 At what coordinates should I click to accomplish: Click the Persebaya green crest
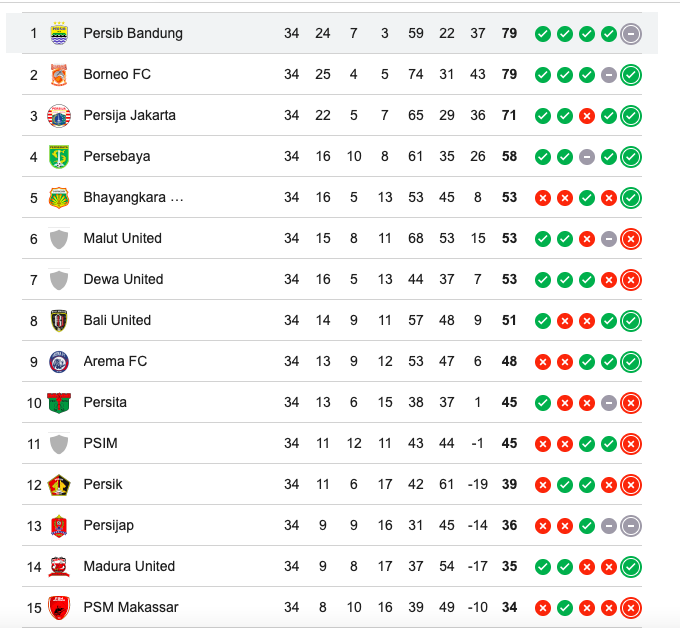click(59, 157)
